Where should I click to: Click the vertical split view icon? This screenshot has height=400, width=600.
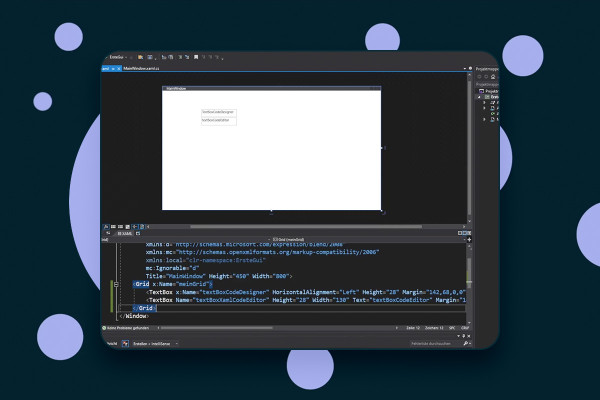coord(460,233)
